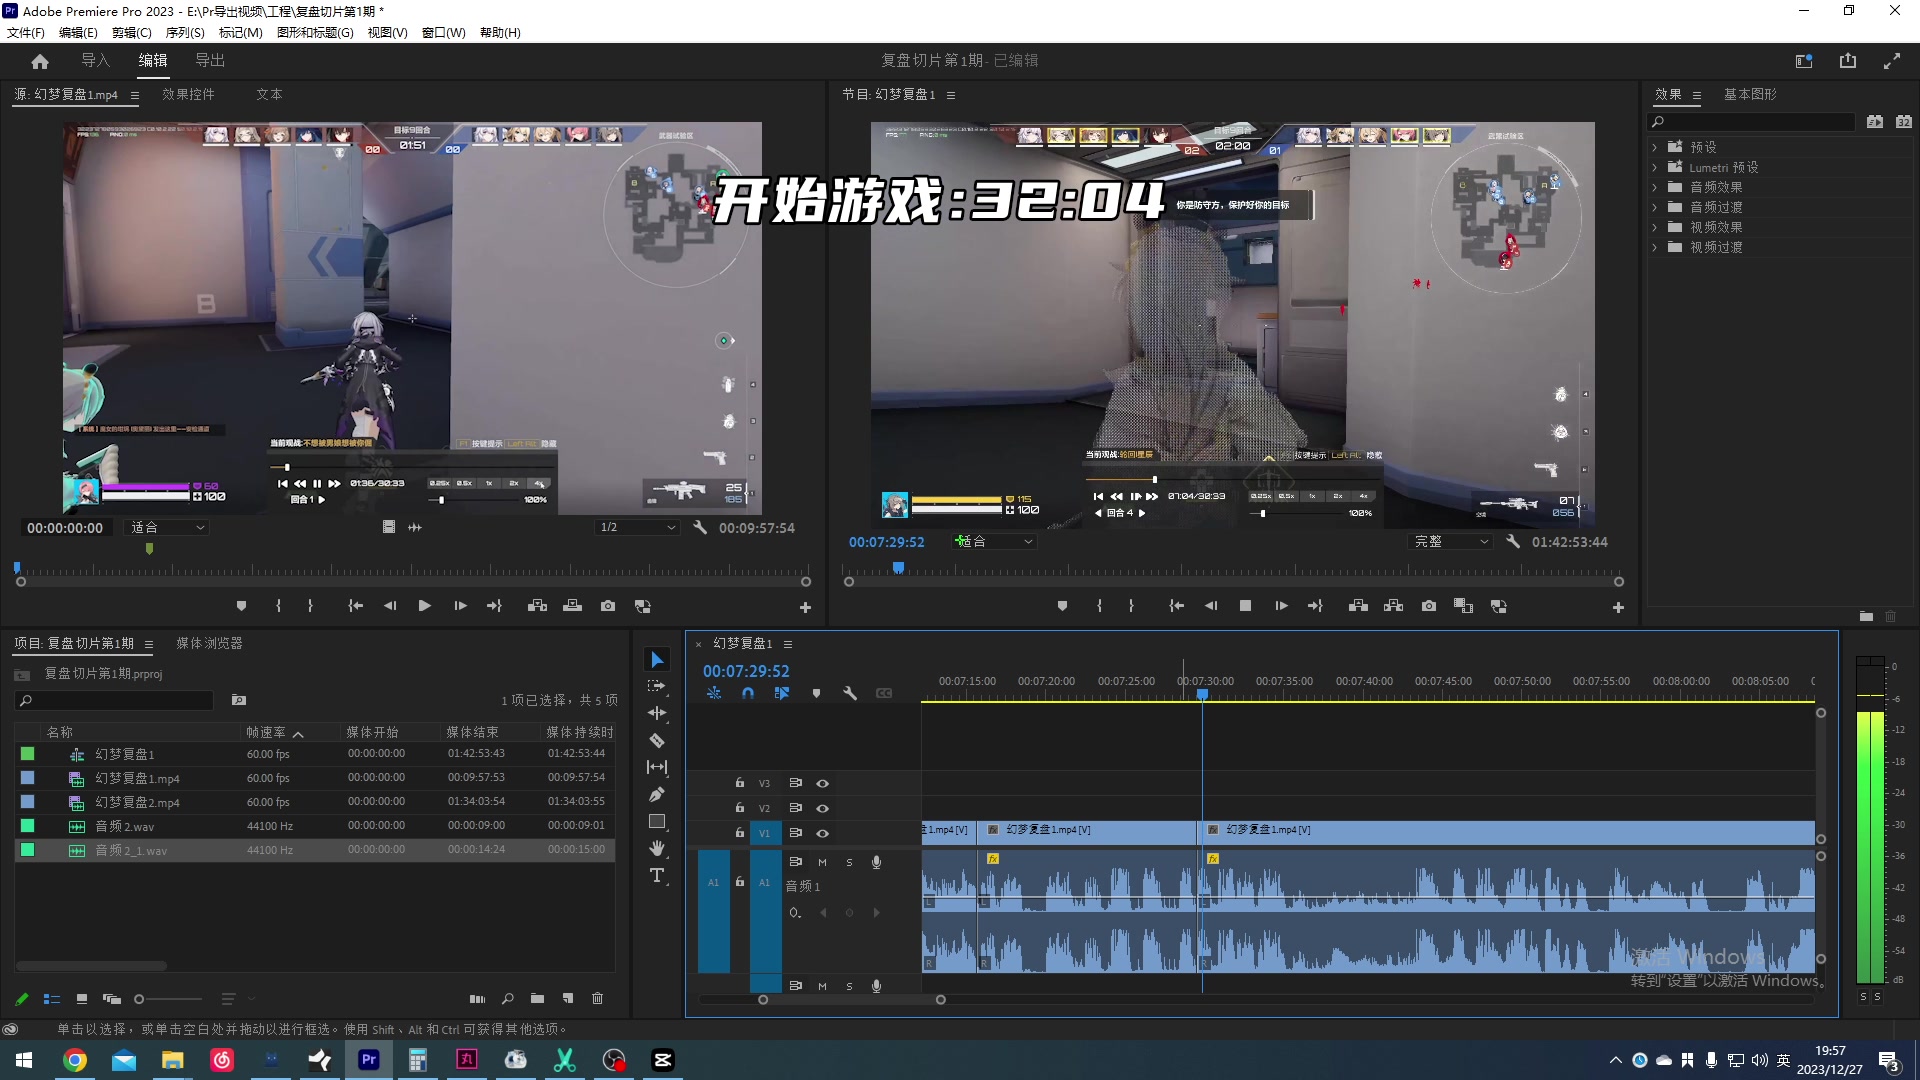Image resolution: width=1920 pixels, height=1080 pixels.
Task: Click Export Frame camera in Program monitor
Action: (1429, 606)
